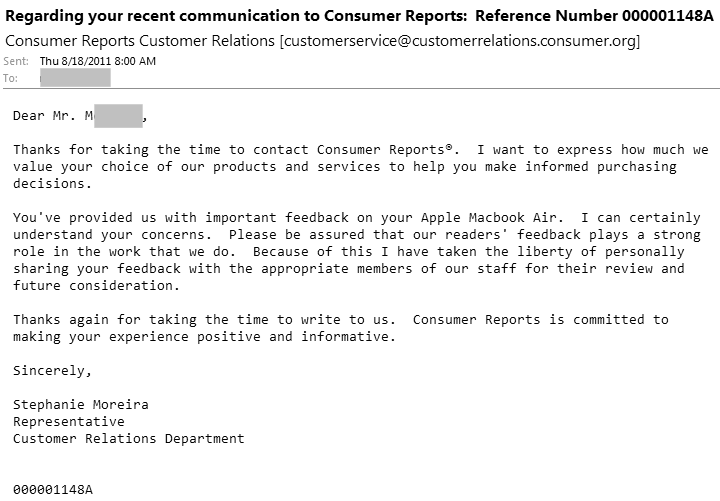Click the registered trademark symbol after Consumer Reports

click(450, 149)
